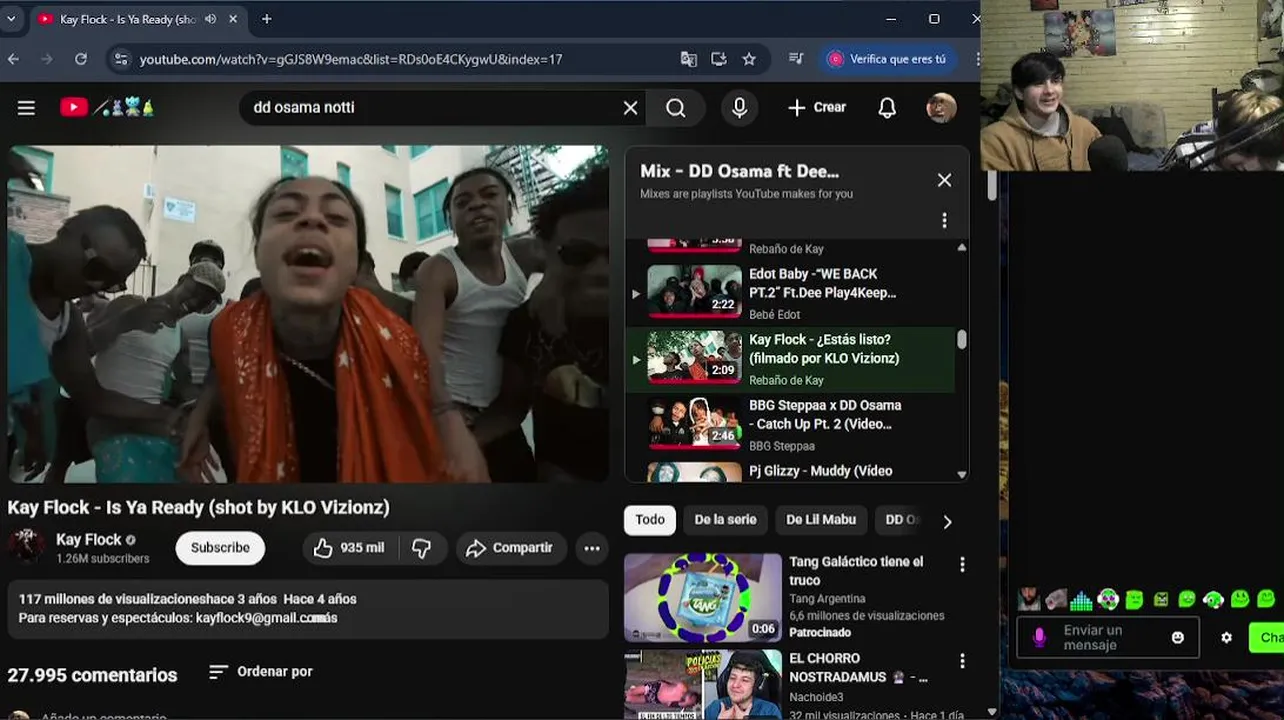Select Kay Flock ¿Estás listo? playlist item
The height and width of the screenshot is (720, 1284).
(x=790, y=359)
